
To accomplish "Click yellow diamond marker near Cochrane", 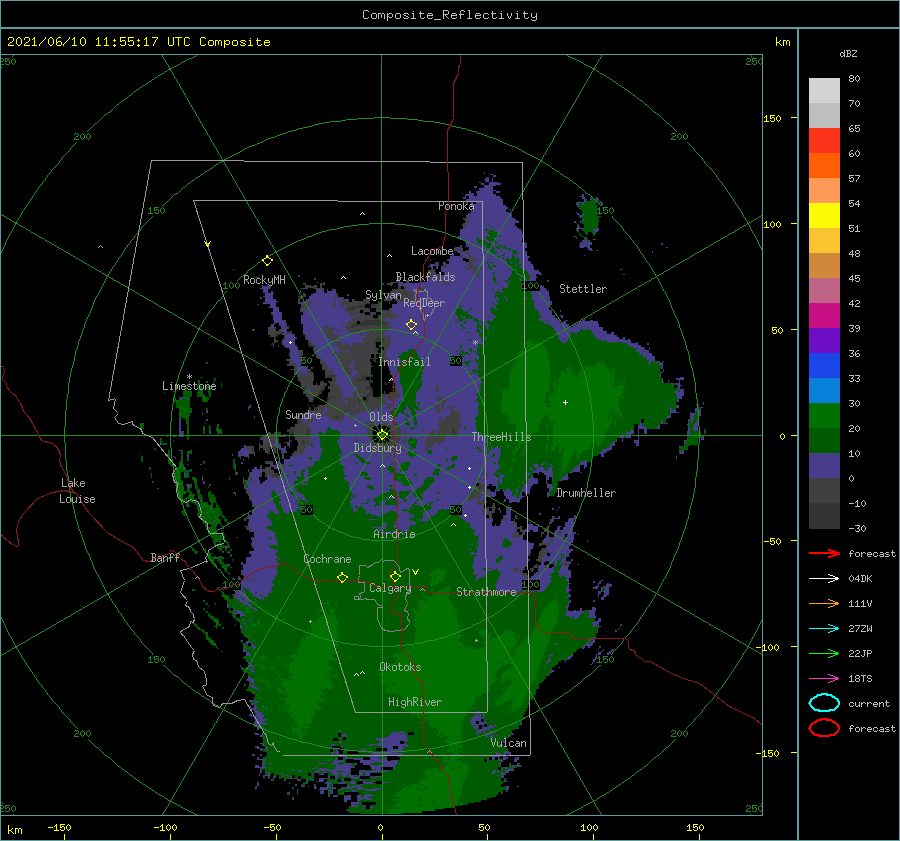I will click(x=342, y=577).
